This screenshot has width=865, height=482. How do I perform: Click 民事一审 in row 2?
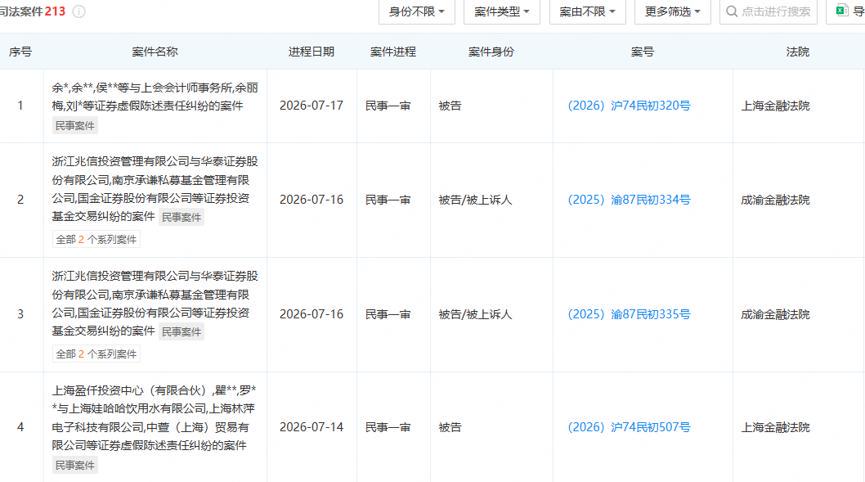tap(388, 200)
